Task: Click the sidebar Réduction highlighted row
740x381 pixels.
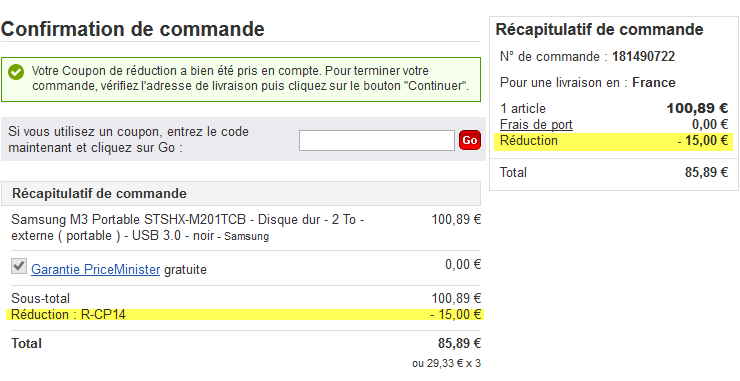Action: click(613, 141)
